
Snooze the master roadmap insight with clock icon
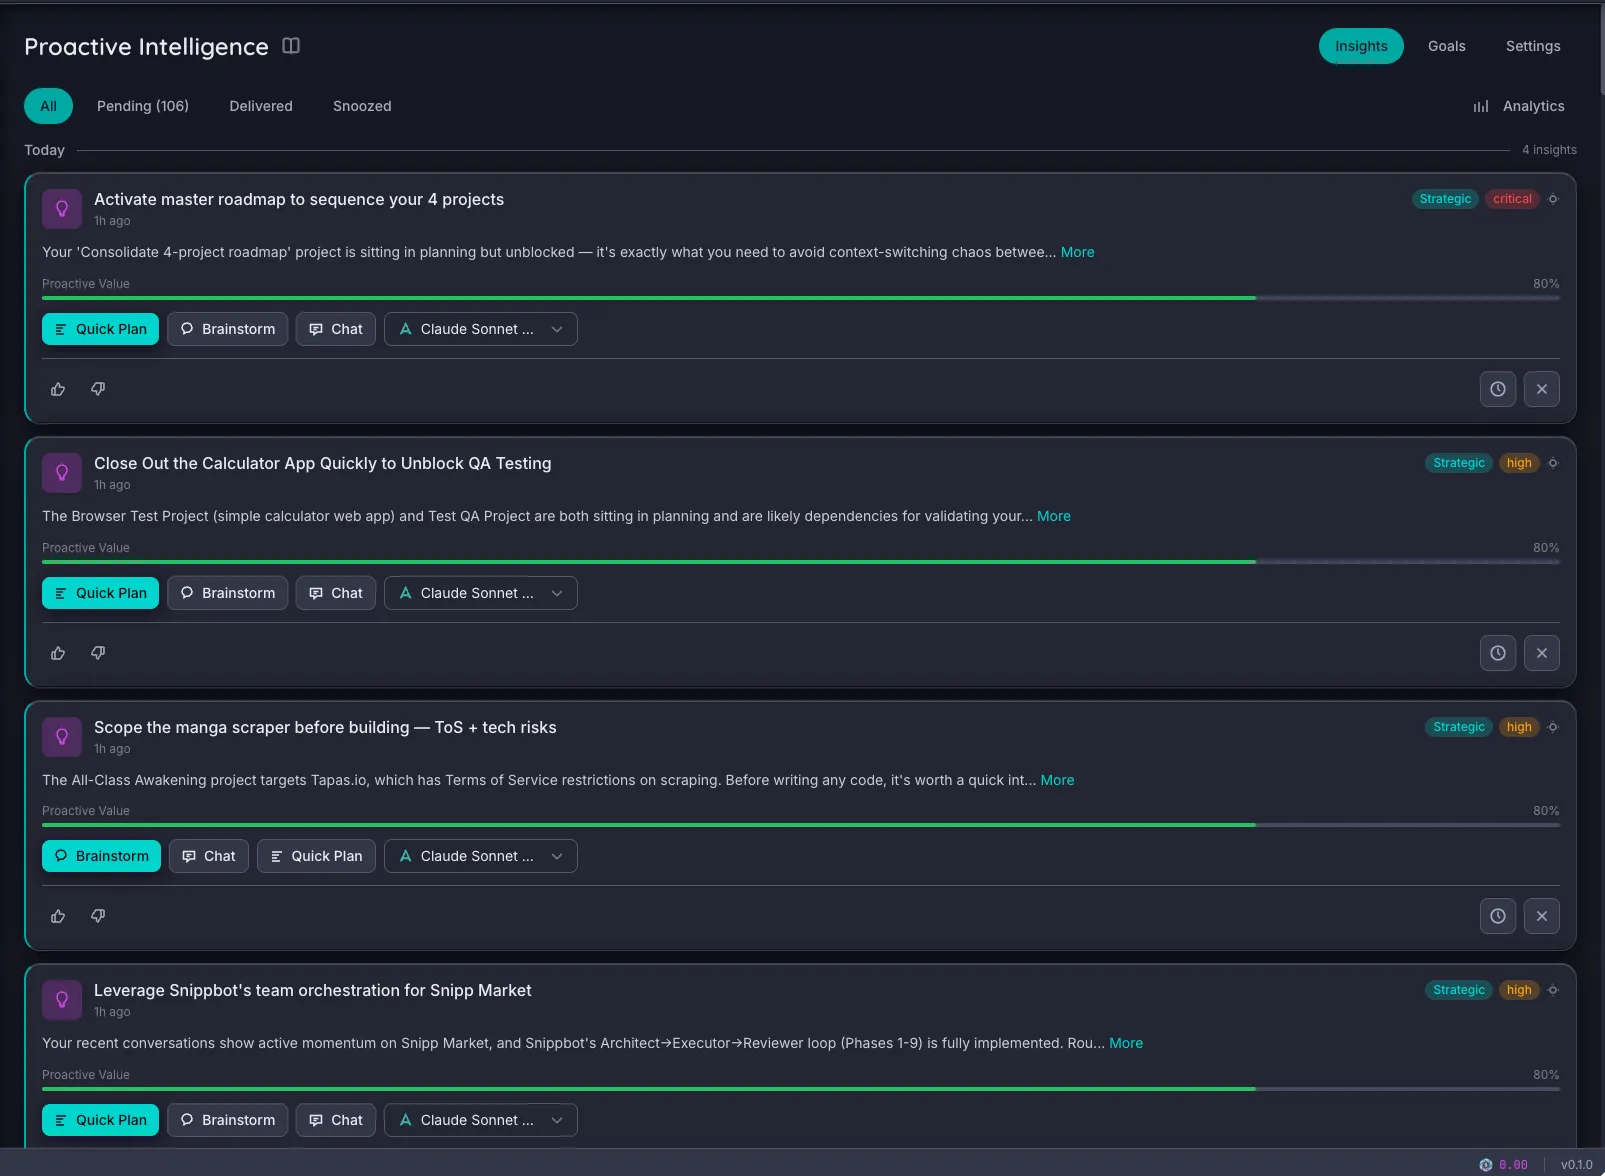coord(1498,389)
